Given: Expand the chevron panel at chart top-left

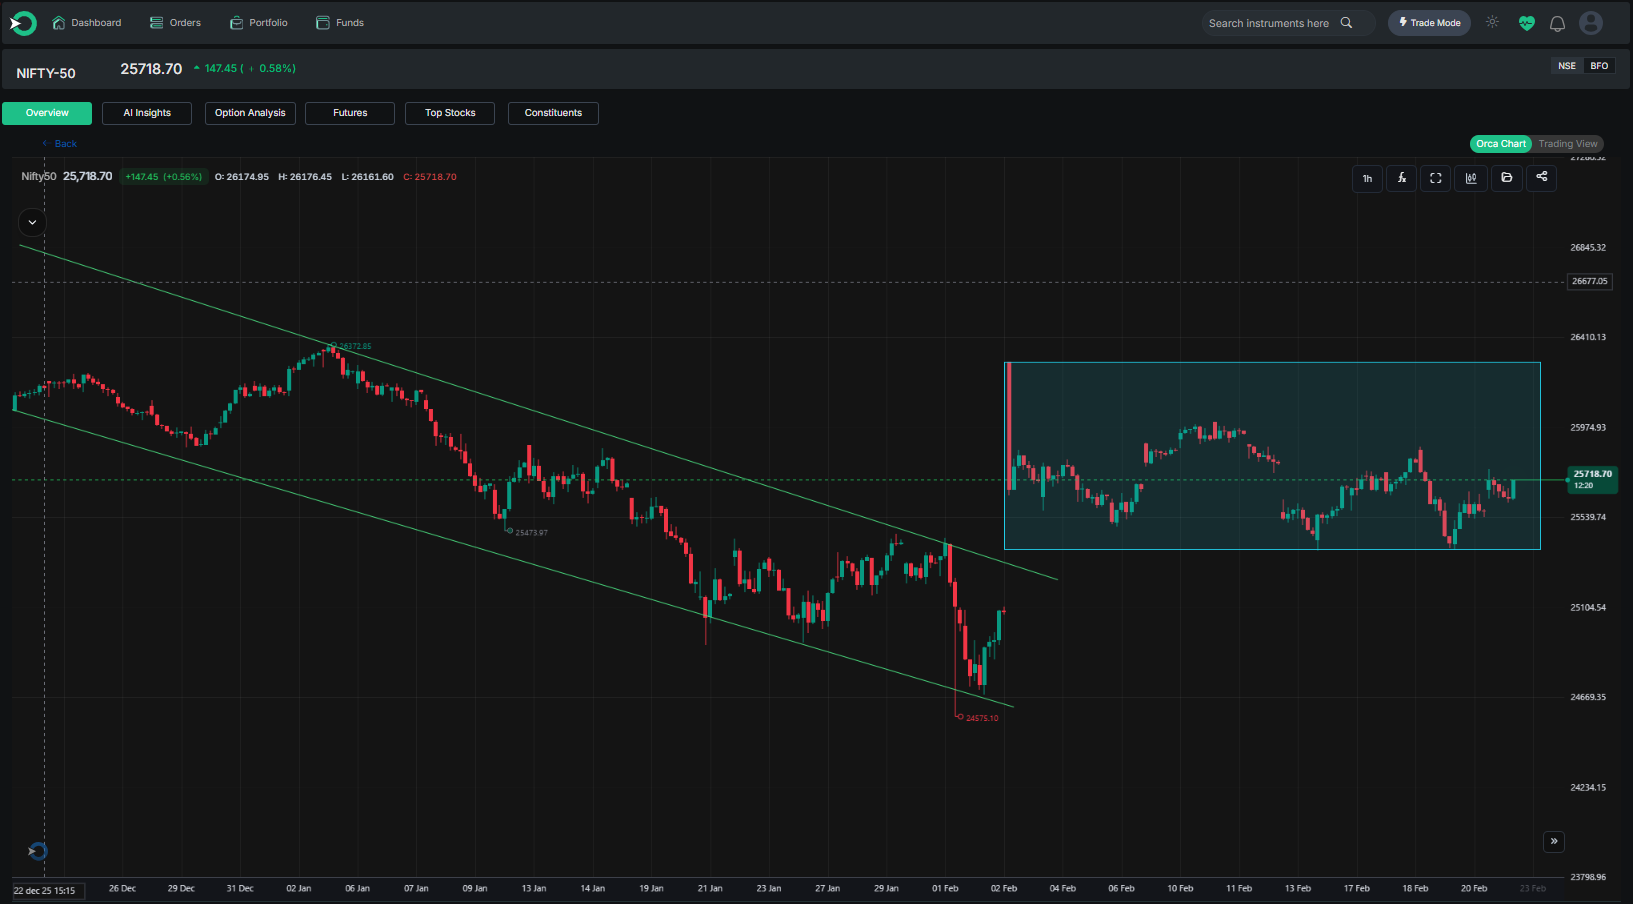Looking at the screenshot, I should 32,222.
